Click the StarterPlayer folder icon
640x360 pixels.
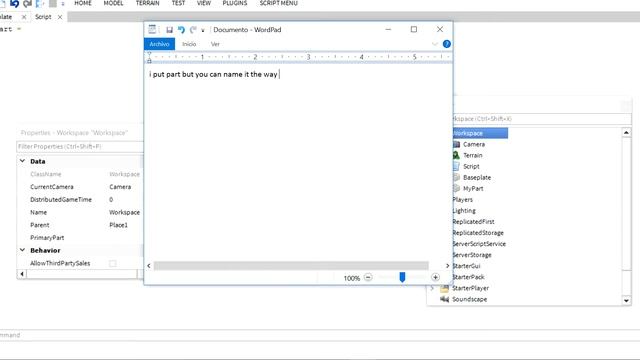(x=444, y=288)
